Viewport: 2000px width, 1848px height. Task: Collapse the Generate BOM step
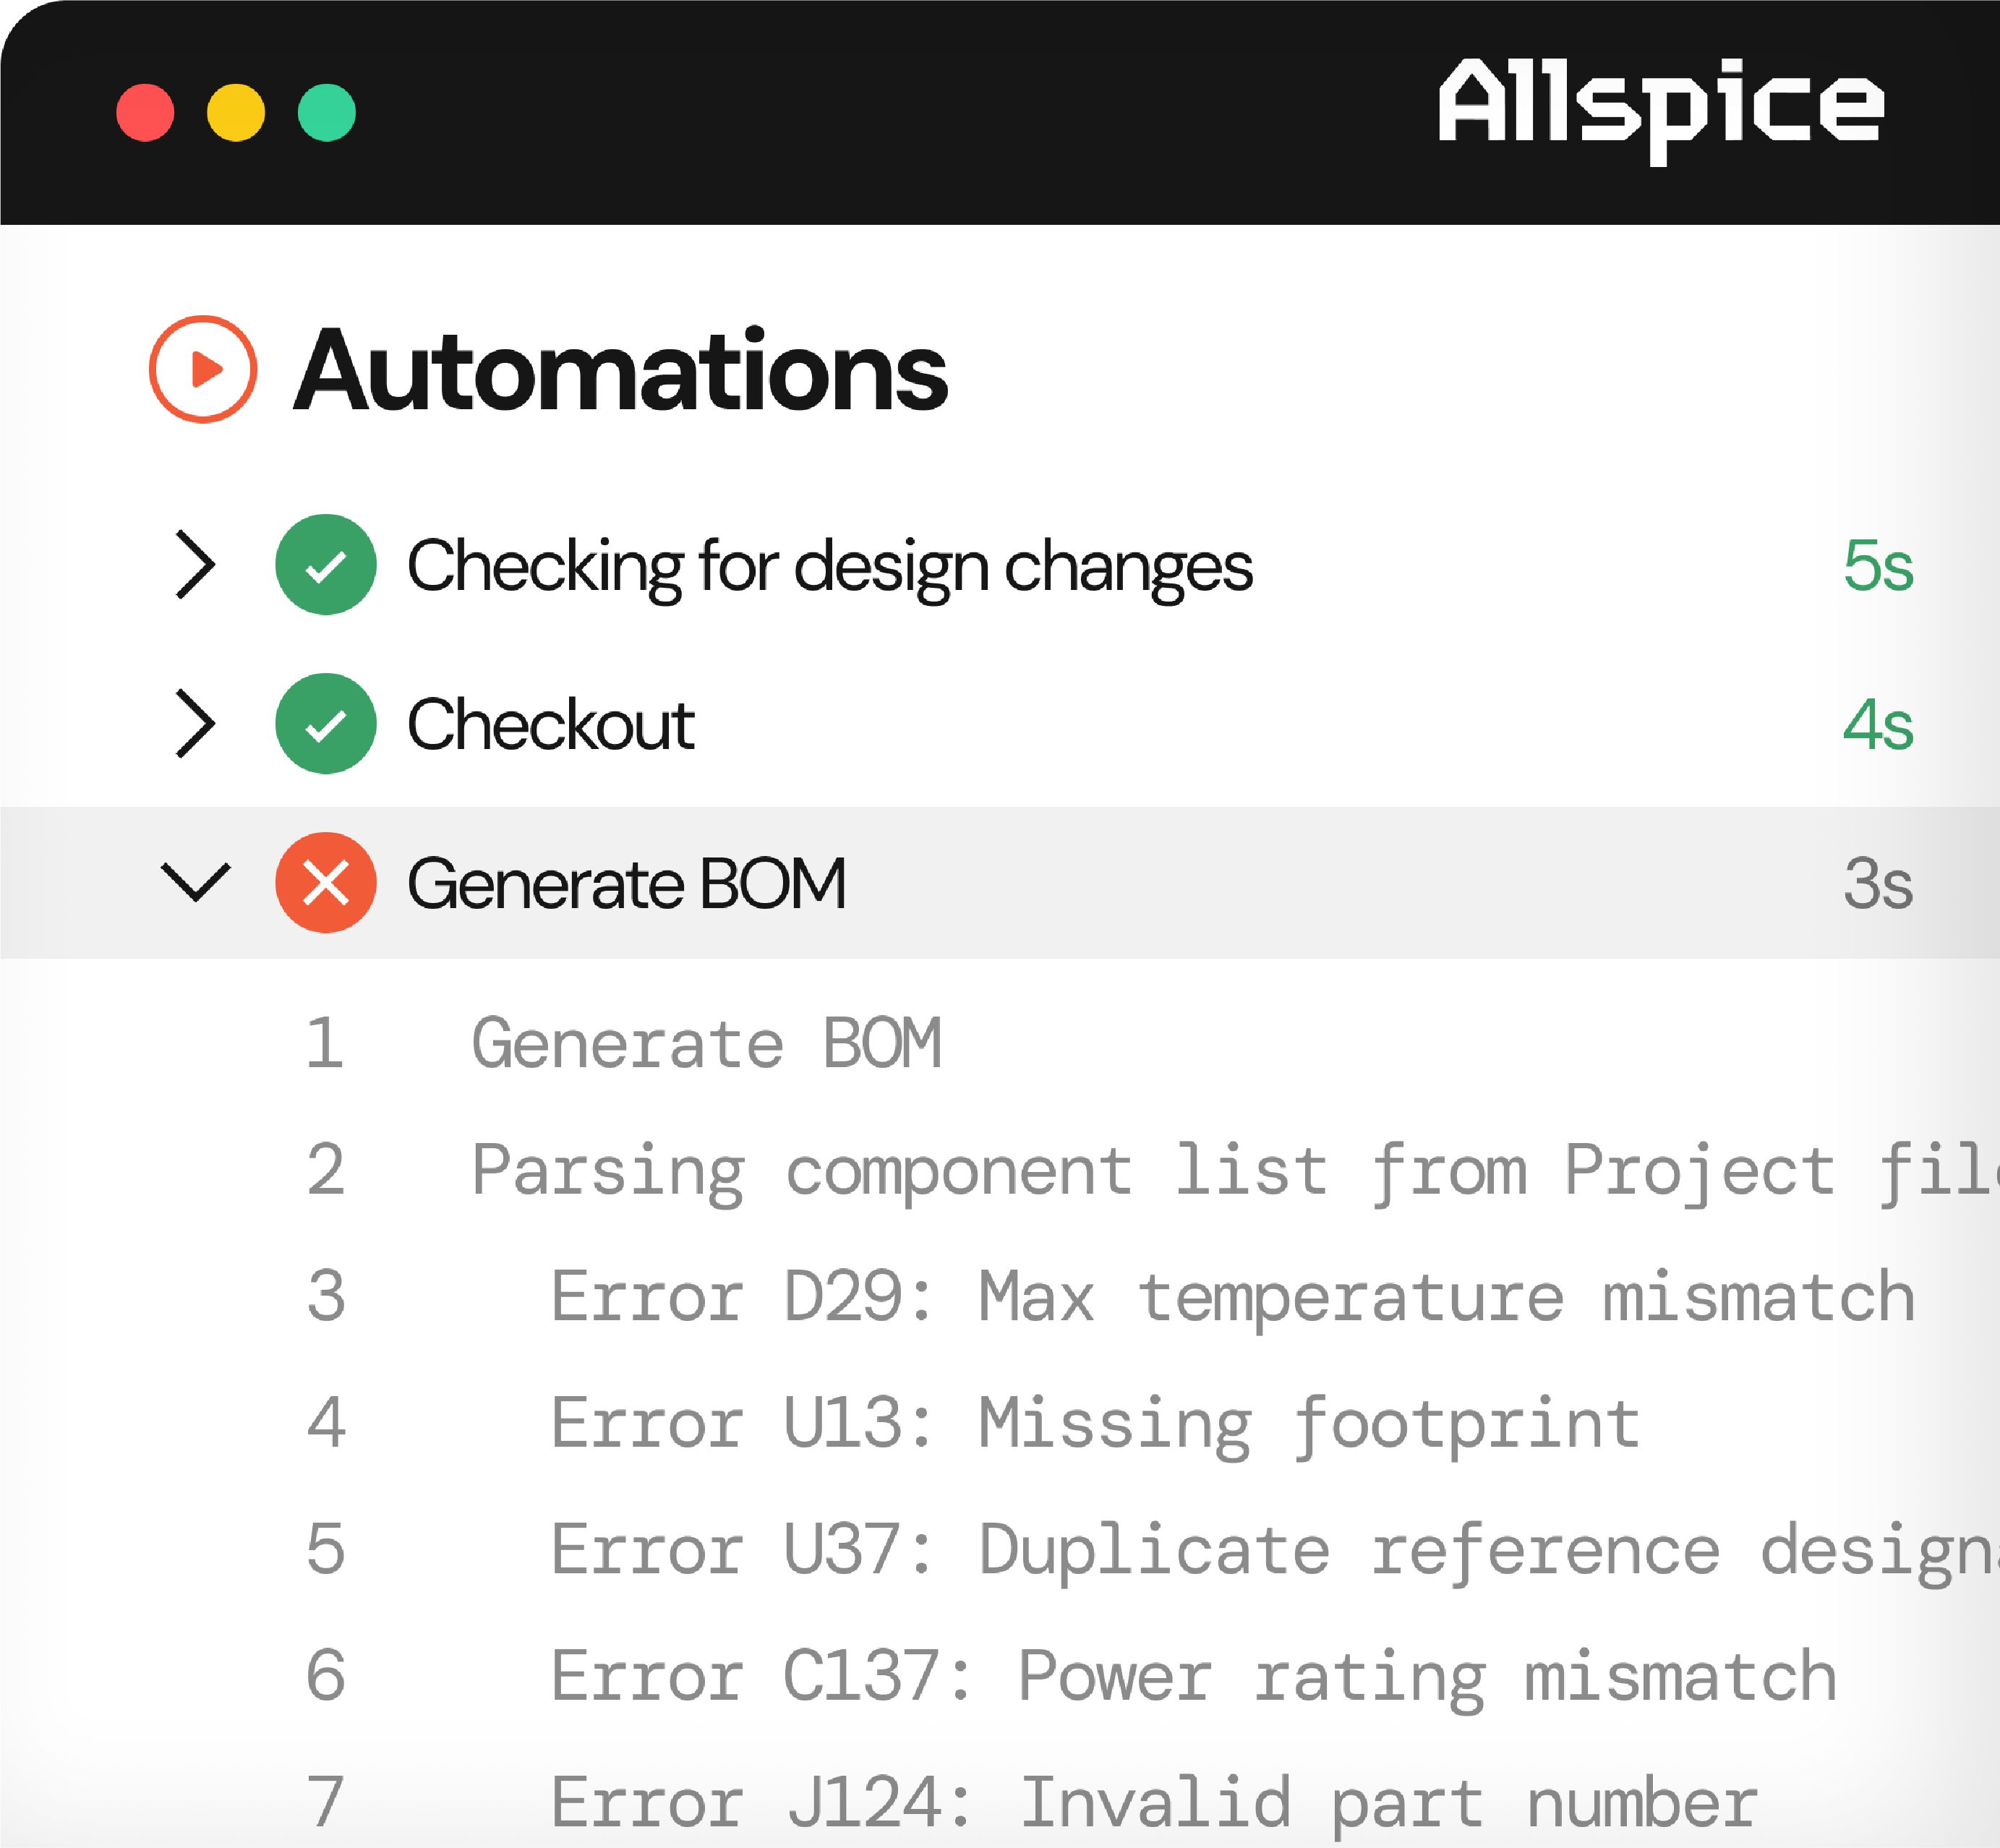pyautogui.click(x=196, y=883)
